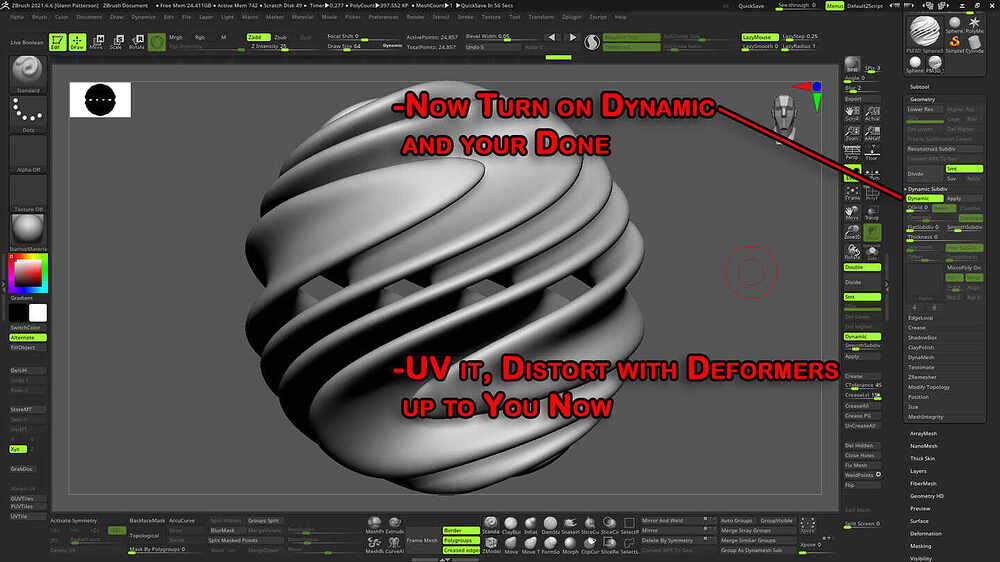Image resolution: width=1000 pixels, height=562 pixels.
Task: Click the Zoom3D view icon
Action: click(x=852, y=232)
